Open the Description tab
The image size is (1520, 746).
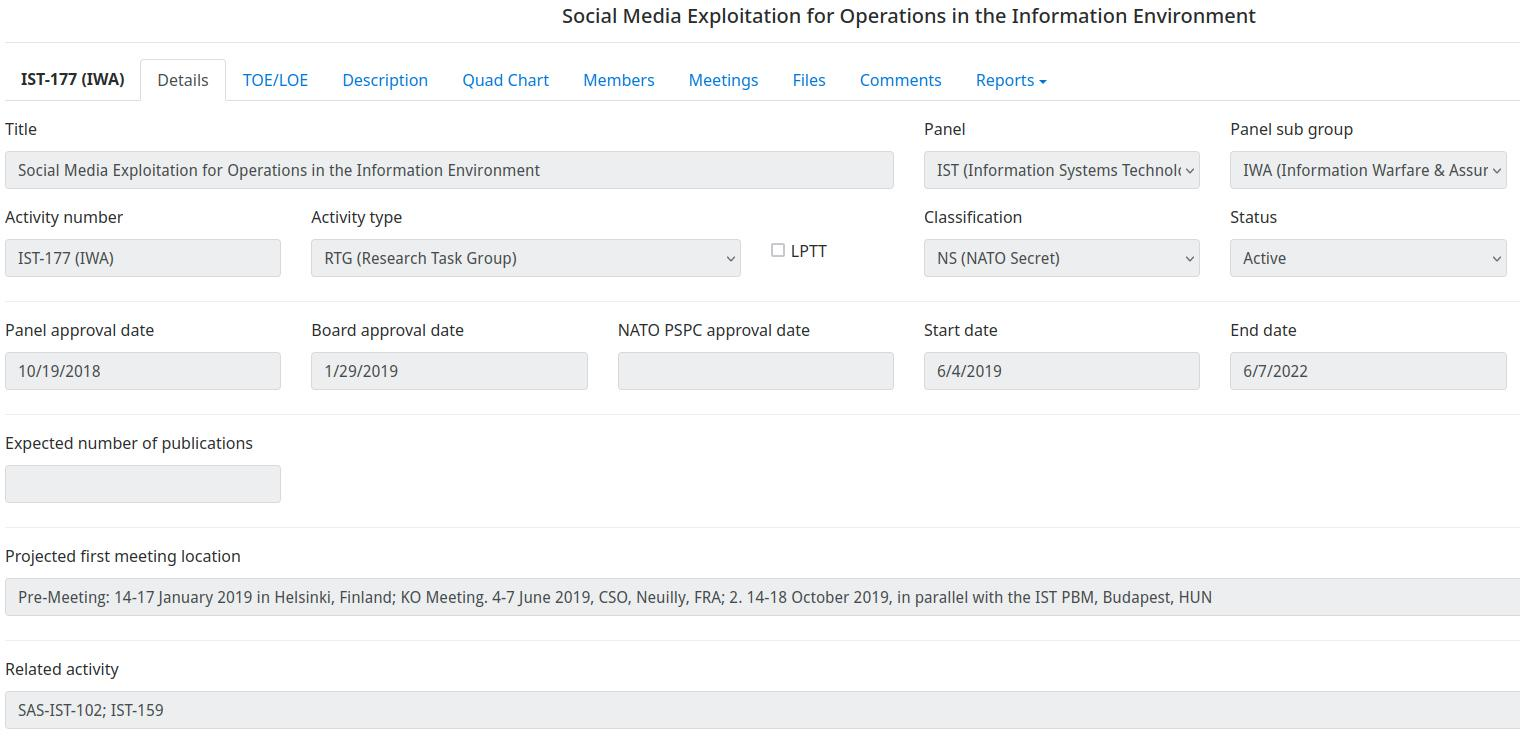[385, 80]
